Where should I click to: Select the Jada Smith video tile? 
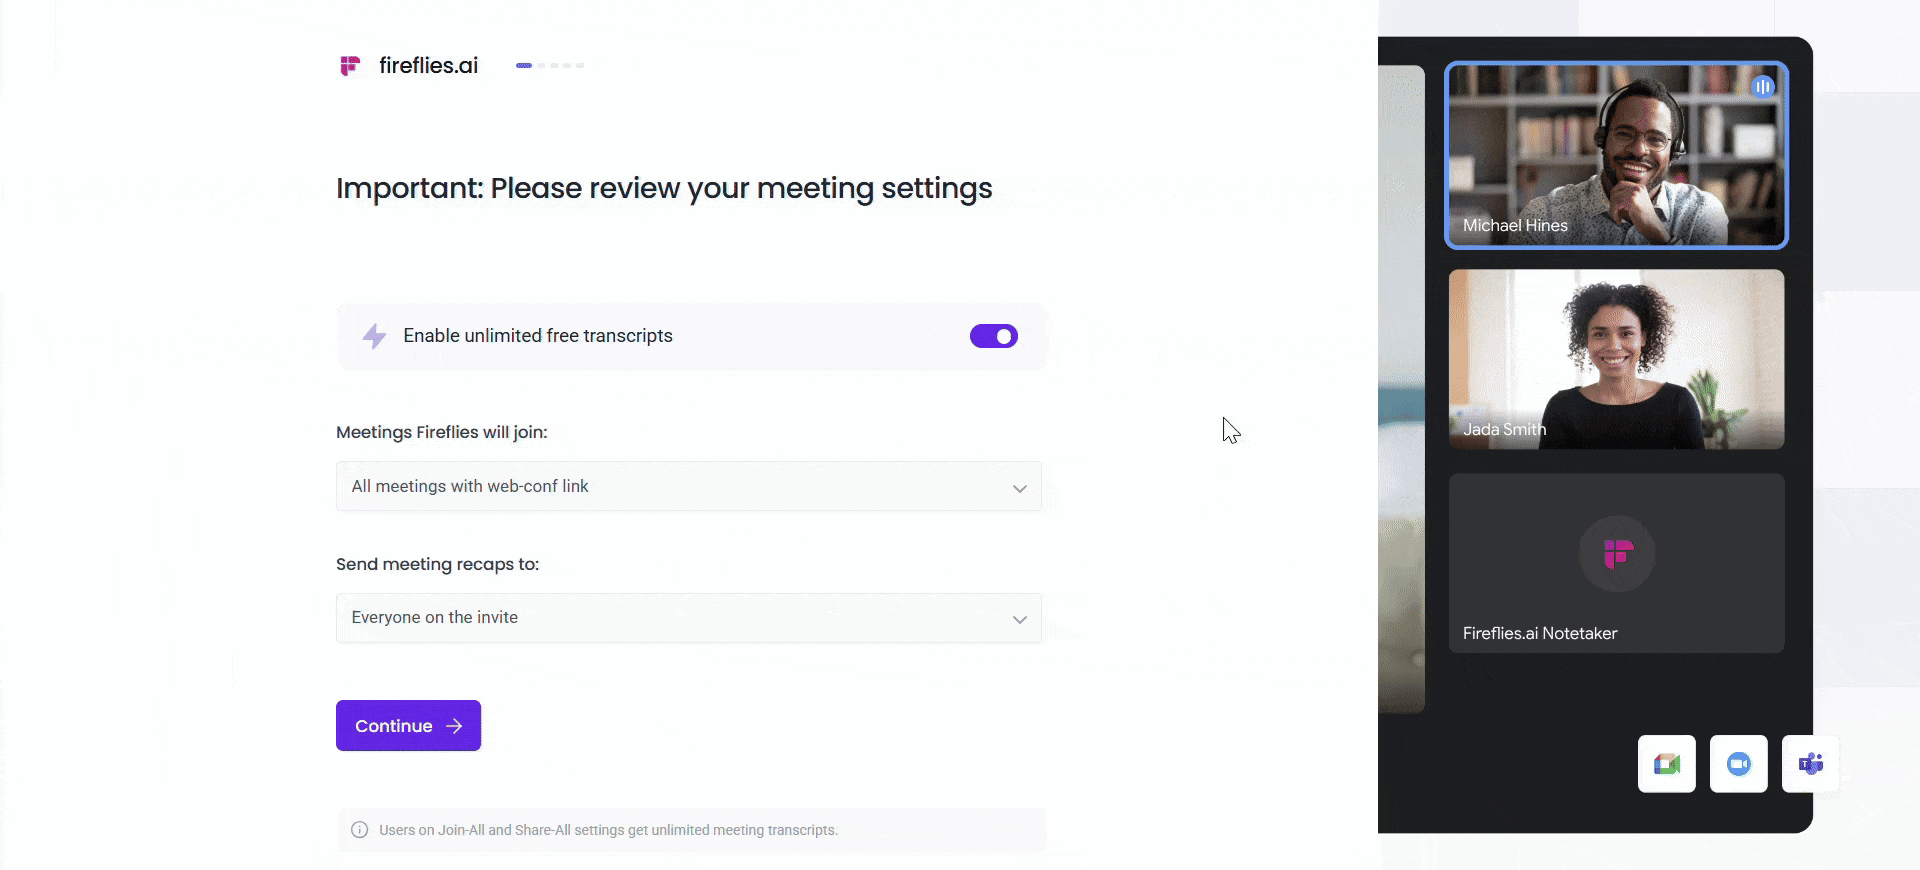tap(1616, 359)
